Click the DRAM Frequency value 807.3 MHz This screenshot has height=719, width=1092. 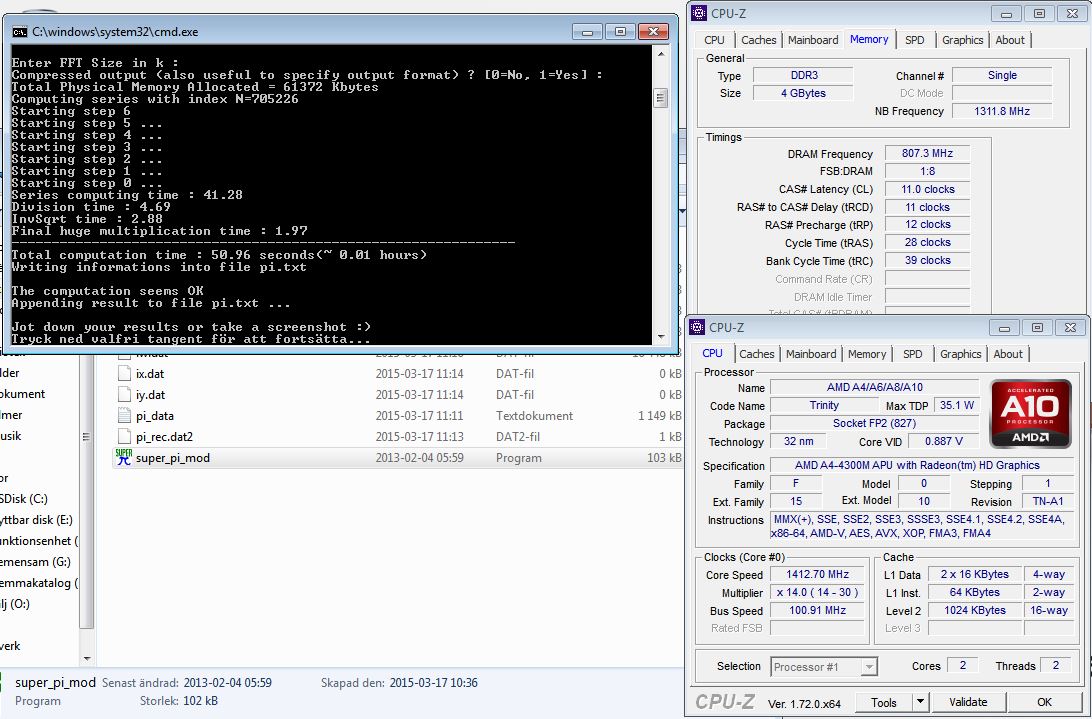(x=927, y=153)
